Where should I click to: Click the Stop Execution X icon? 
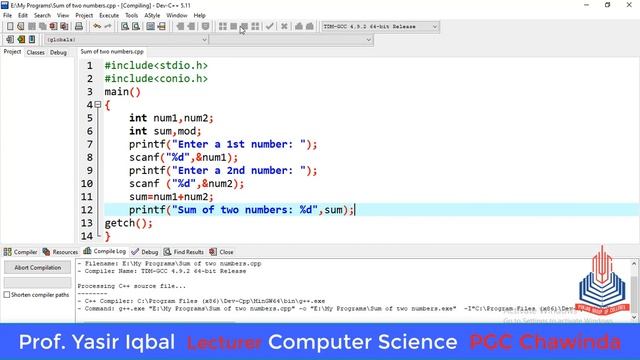[284, 26]
